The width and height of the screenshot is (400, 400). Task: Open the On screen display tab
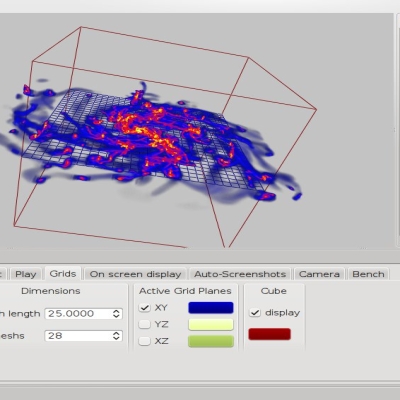135,274
